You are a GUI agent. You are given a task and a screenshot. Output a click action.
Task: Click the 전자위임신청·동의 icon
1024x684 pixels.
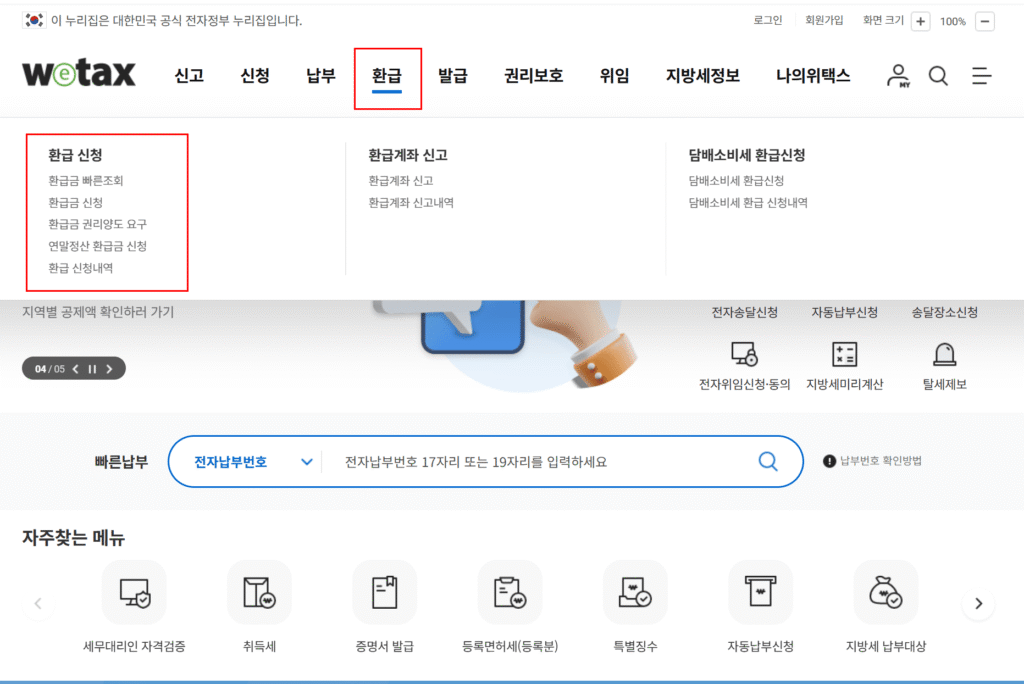744,354
